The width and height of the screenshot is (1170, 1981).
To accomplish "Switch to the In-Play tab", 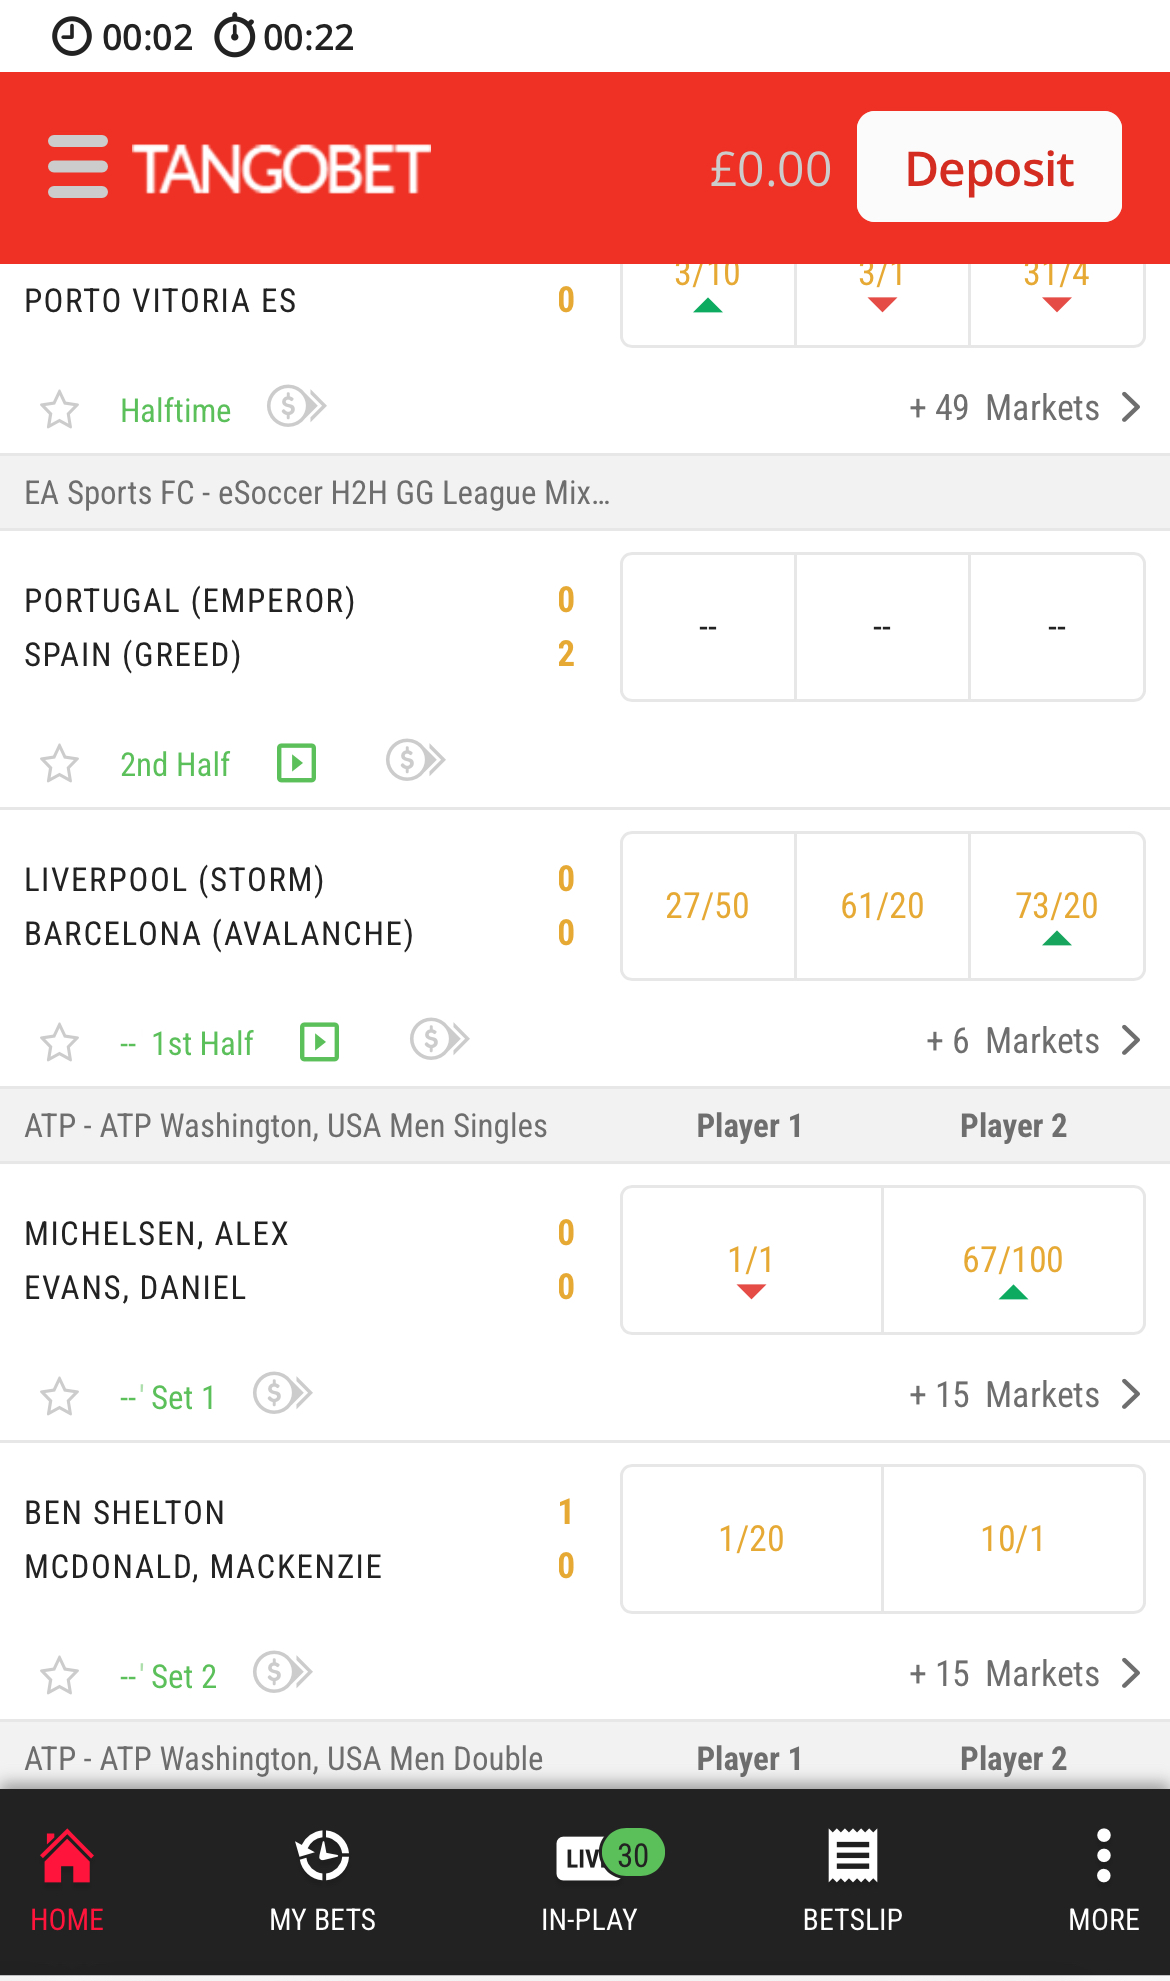I will pos(590,1879).
